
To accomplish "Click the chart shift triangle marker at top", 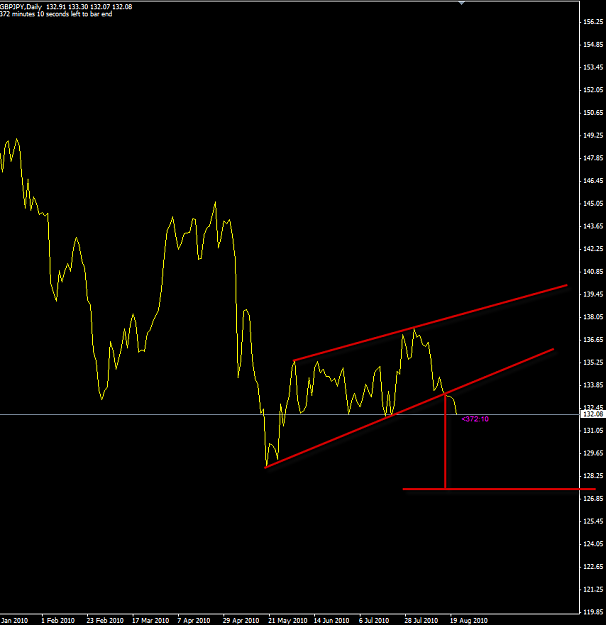I will point(461,3).
